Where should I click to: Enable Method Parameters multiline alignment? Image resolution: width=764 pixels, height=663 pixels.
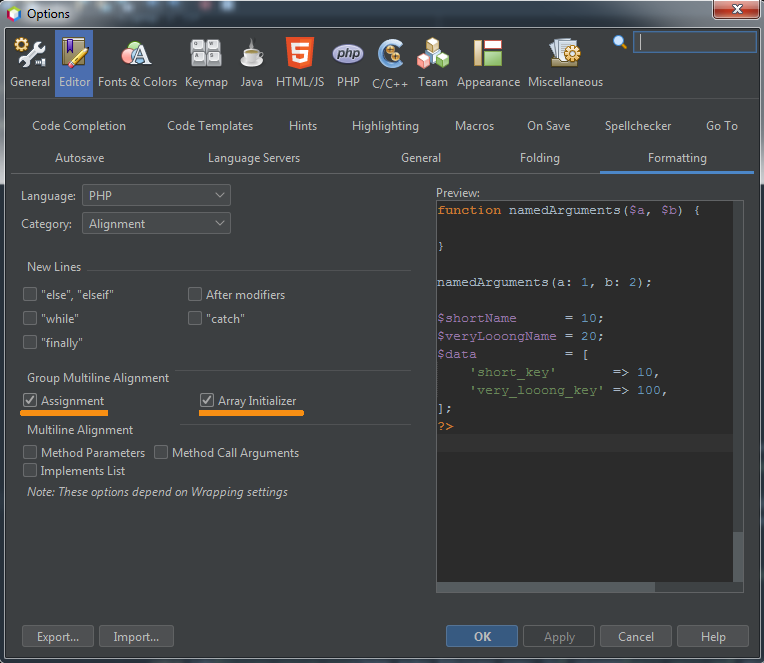click(x=30, y=452)
